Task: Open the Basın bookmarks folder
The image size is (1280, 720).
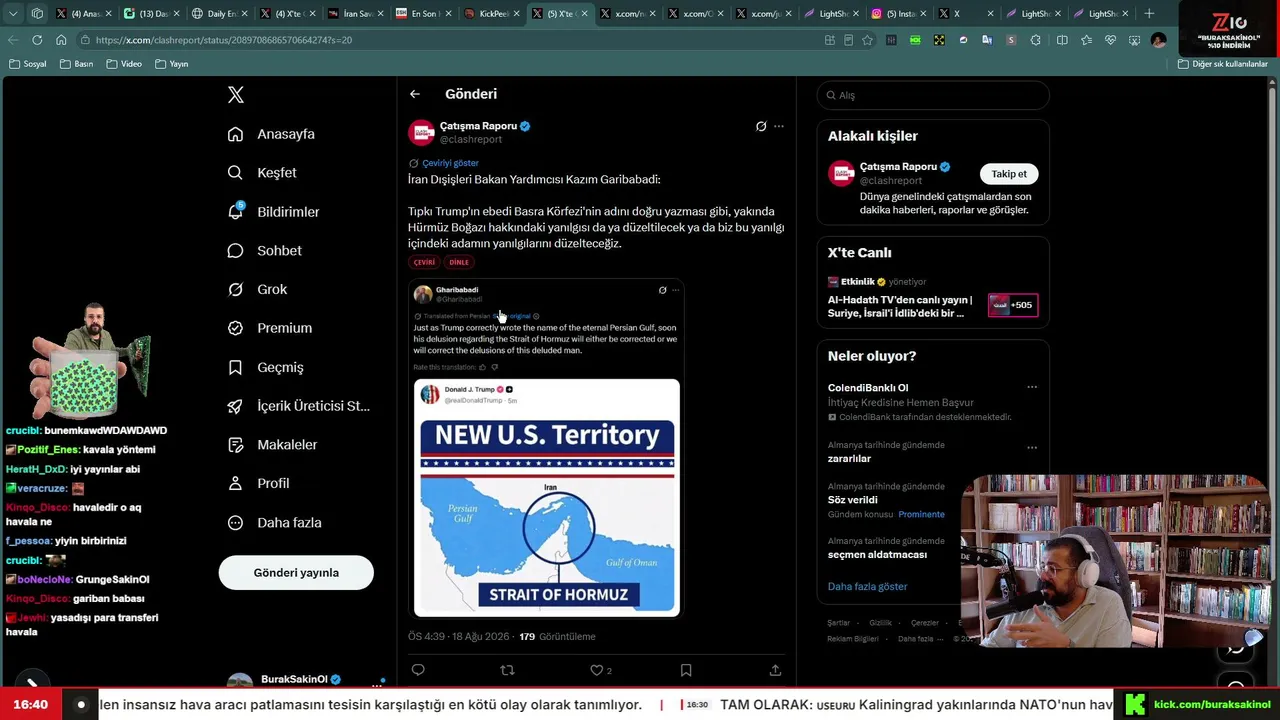Action: [x=77, y=64]
